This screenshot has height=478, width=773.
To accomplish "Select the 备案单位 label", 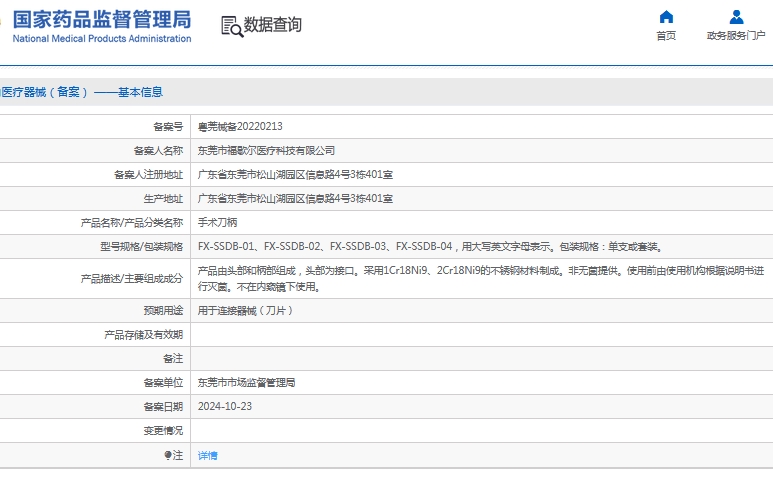I will [x=163, y=383].
